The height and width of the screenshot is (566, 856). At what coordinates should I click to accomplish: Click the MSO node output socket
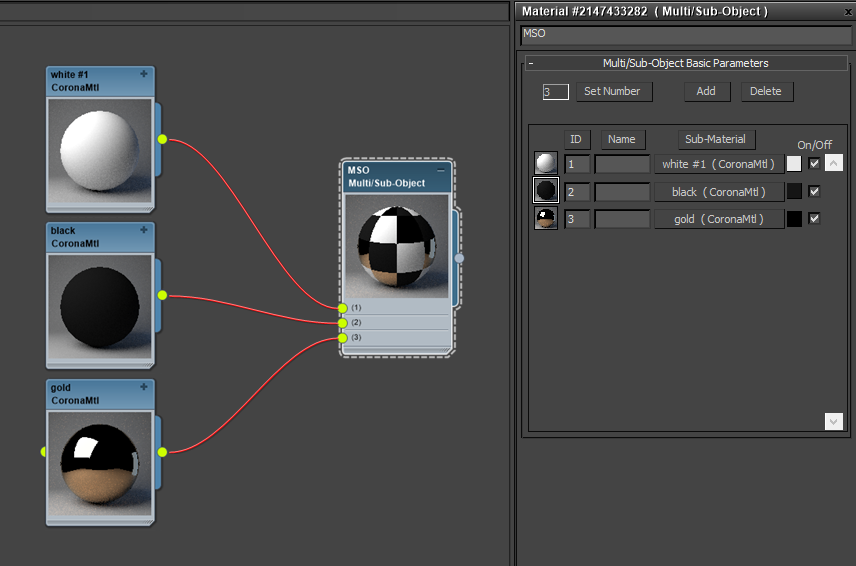tap(459, 258)
